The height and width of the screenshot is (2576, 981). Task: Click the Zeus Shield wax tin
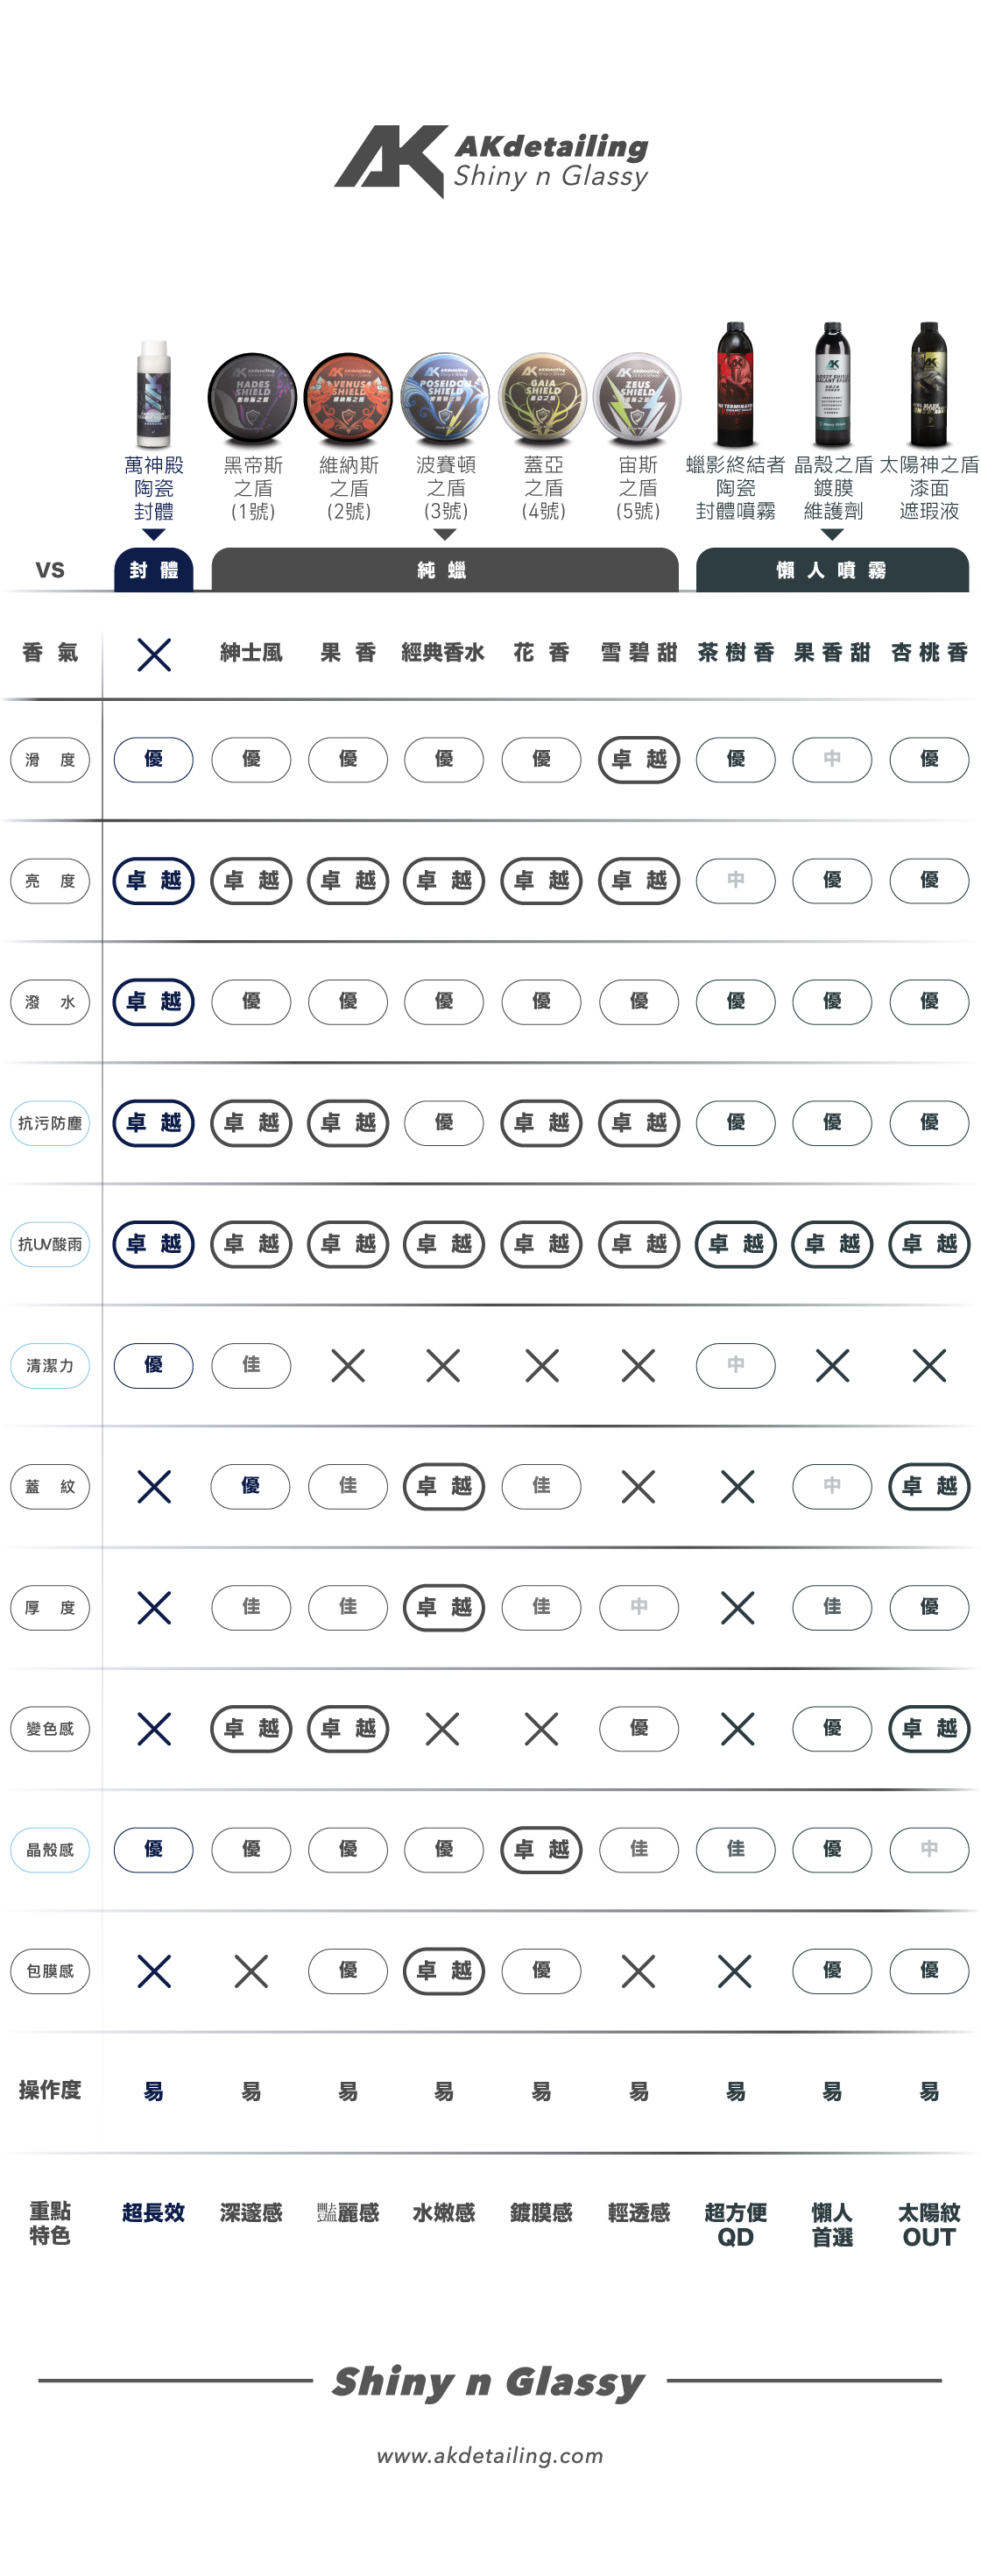tap(637, 398)
